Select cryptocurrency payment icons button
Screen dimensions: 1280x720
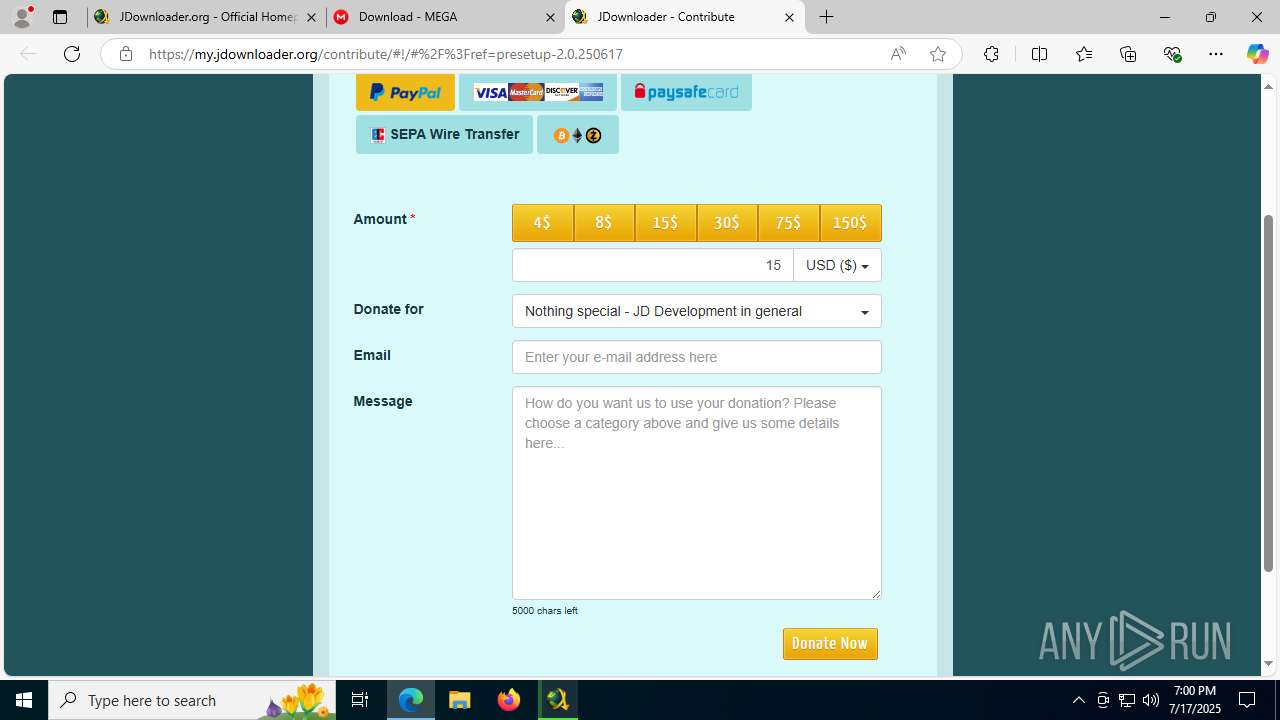(x=578, y=135)
